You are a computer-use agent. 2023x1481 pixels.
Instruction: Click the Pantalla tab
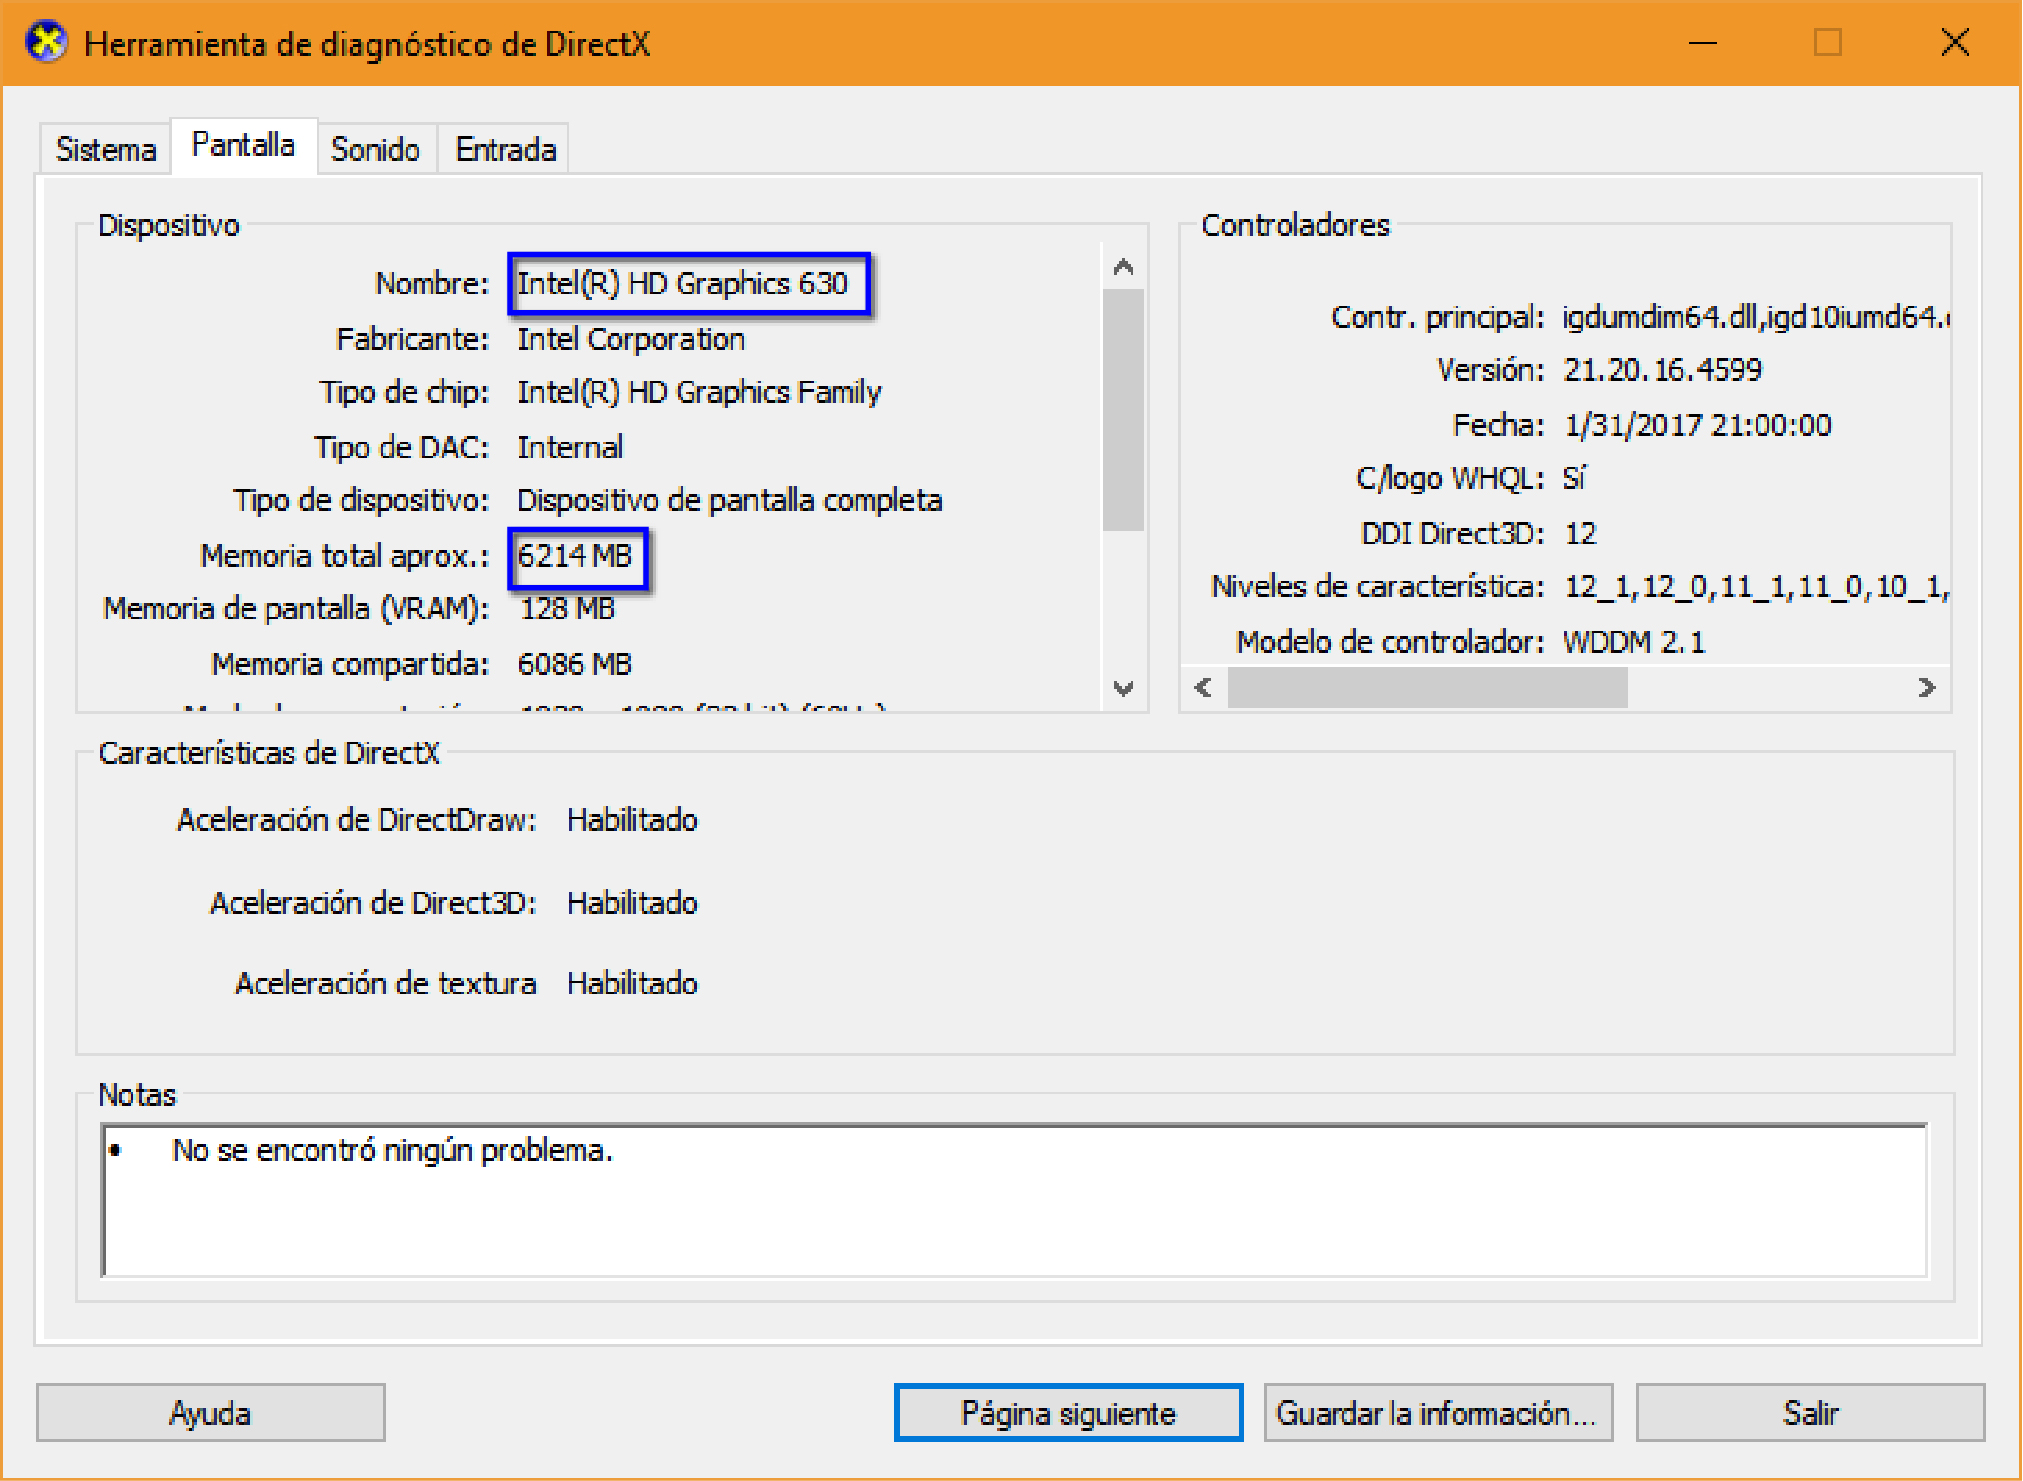coord(243,146)
